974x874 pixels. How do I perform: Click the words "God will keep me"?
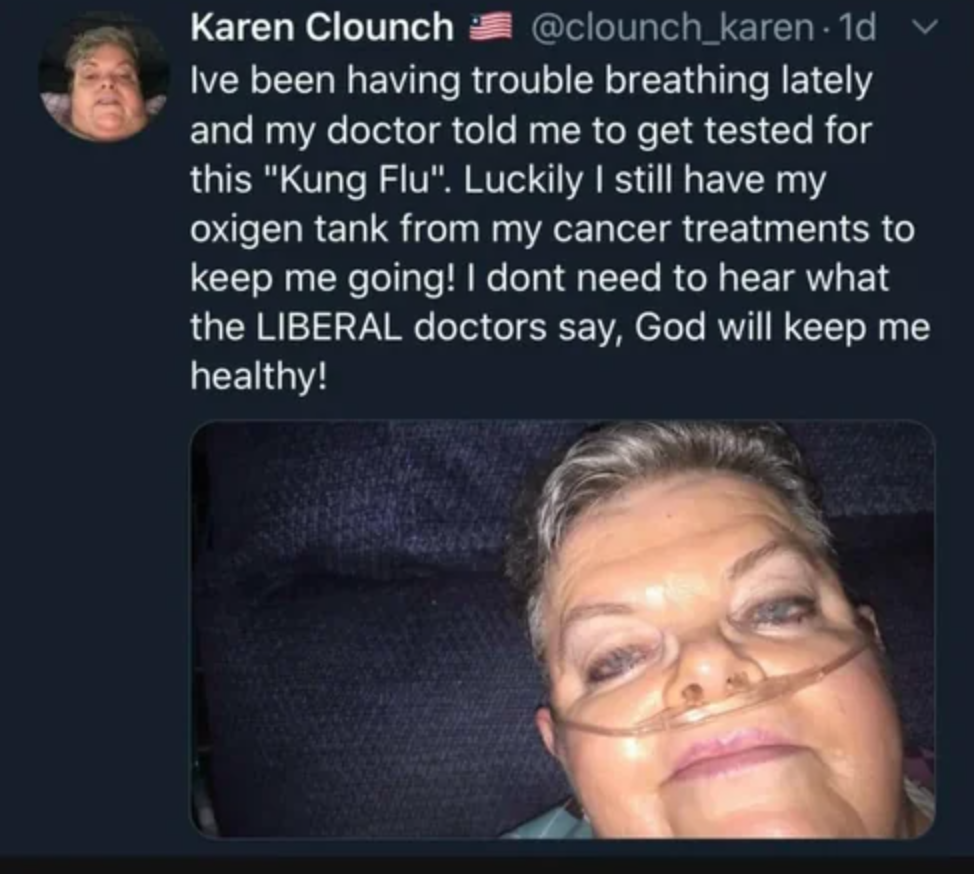click(x=782, y=327)
